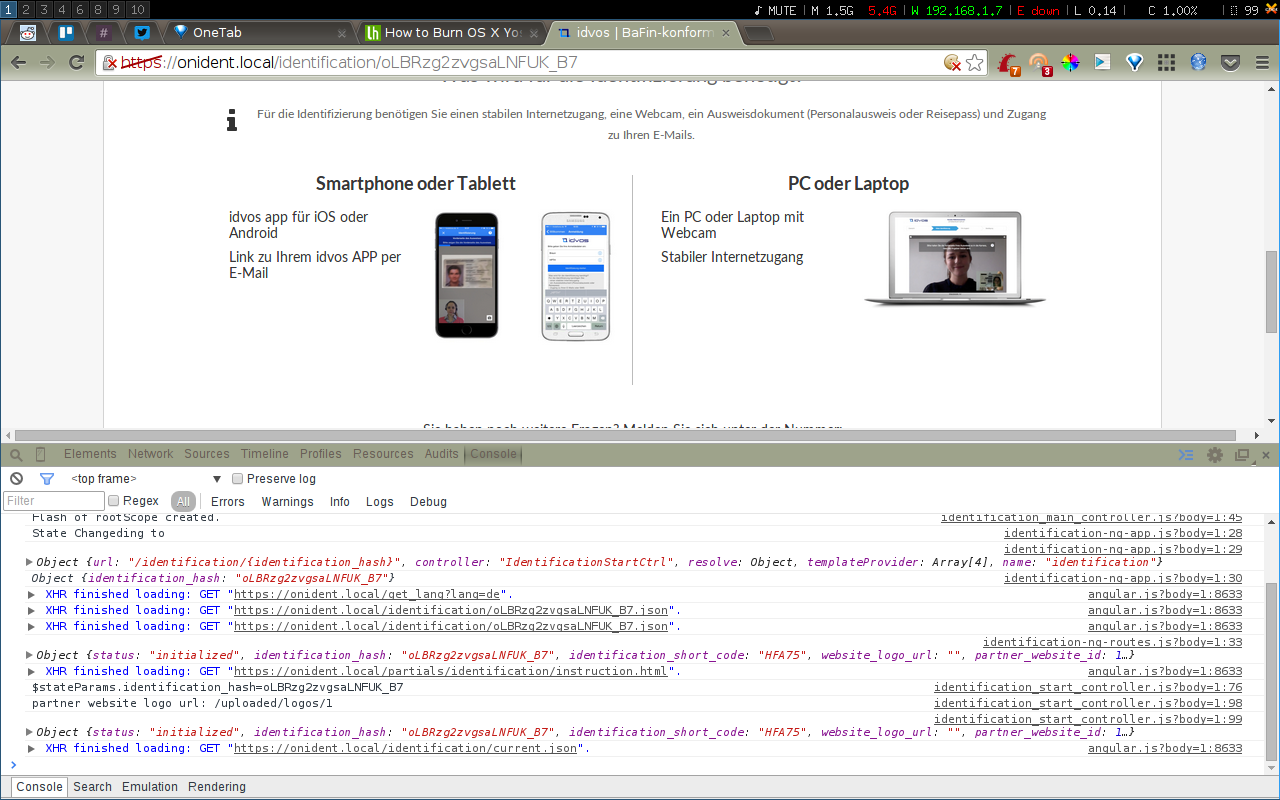Click the page's vertical scrollbar thumb
This screenshot has width=1280, height=800.
click(1271, 290)
